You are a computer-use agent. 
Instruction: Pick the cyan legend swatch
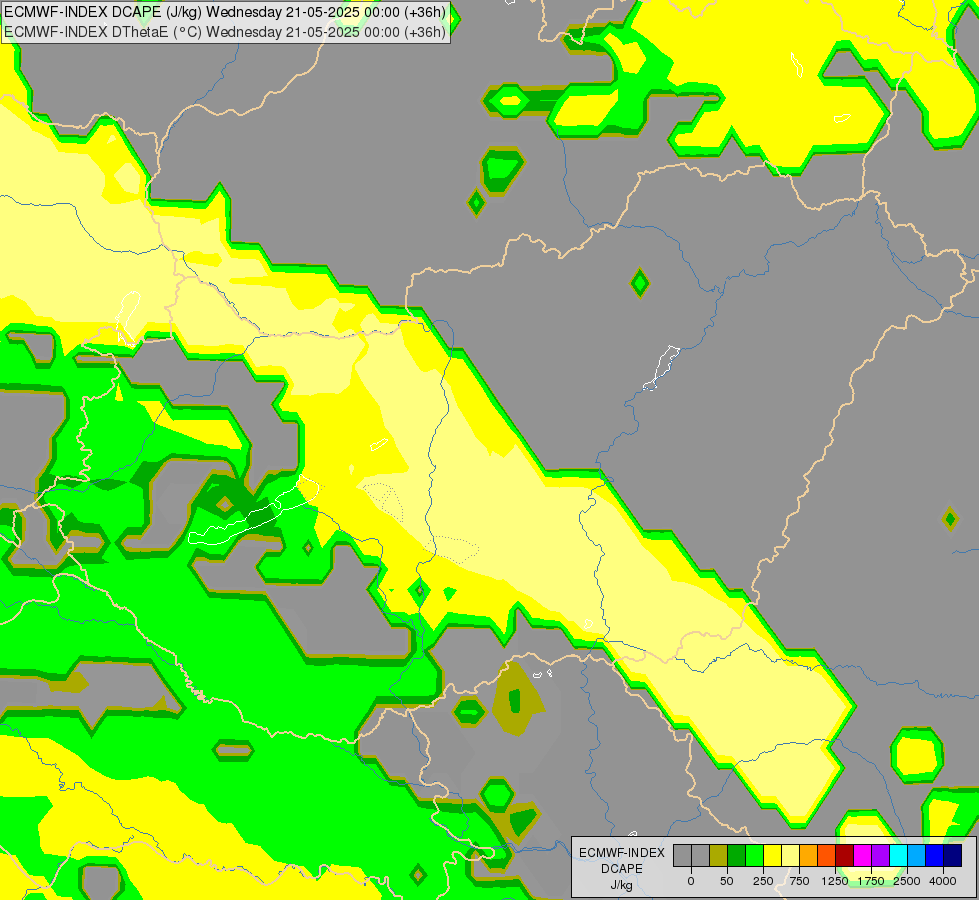pyautogui.click(x=898, y=855)
